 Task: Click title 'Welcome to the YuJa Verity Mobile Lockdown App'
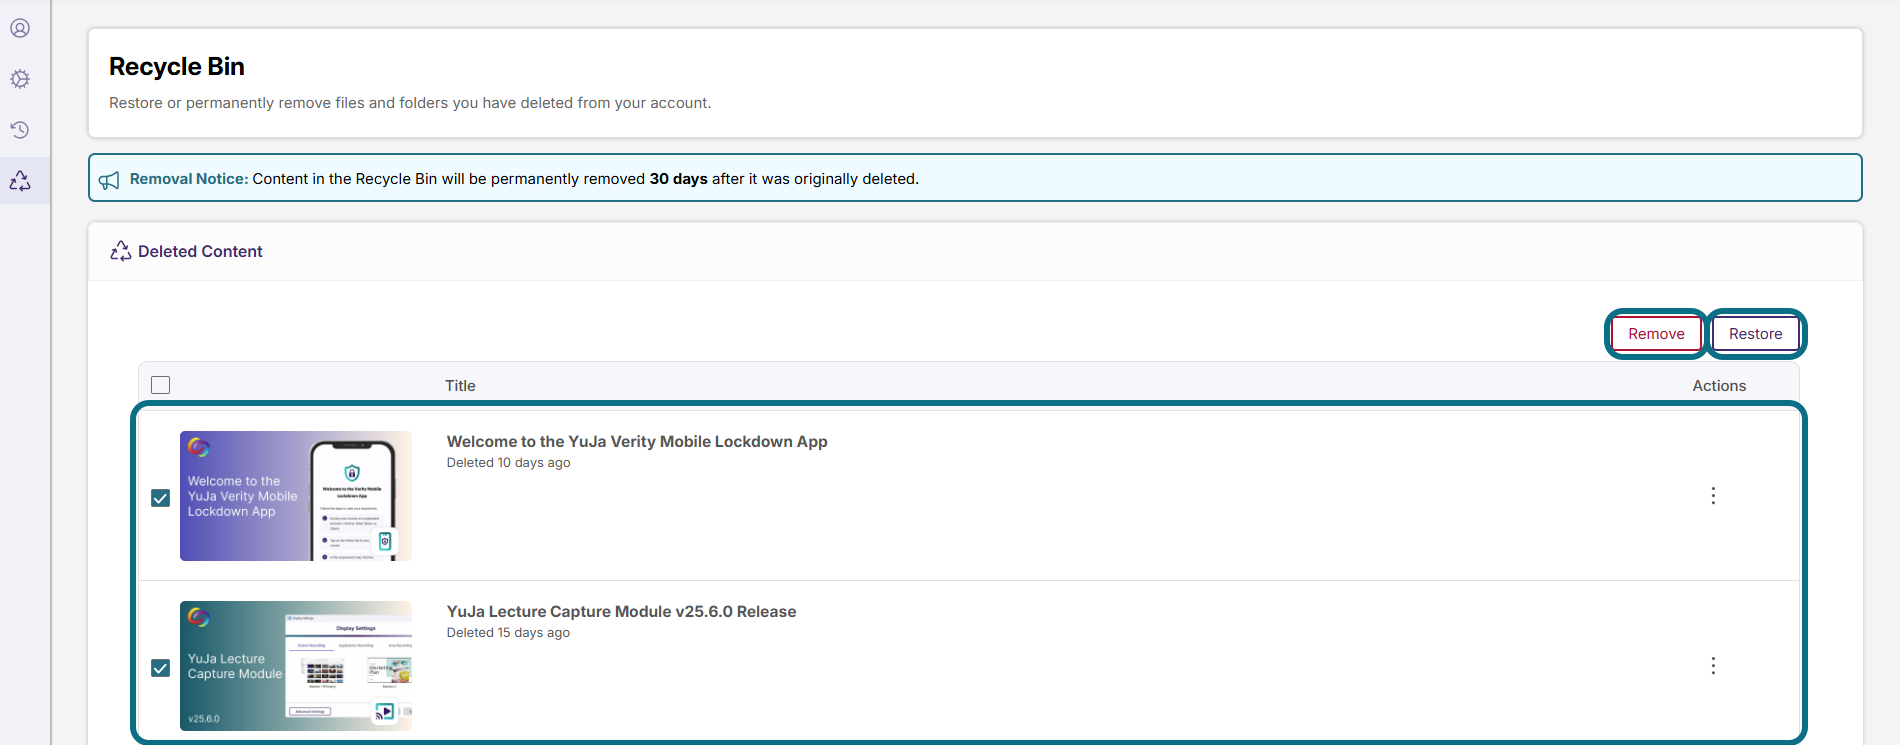click(637, 442)
